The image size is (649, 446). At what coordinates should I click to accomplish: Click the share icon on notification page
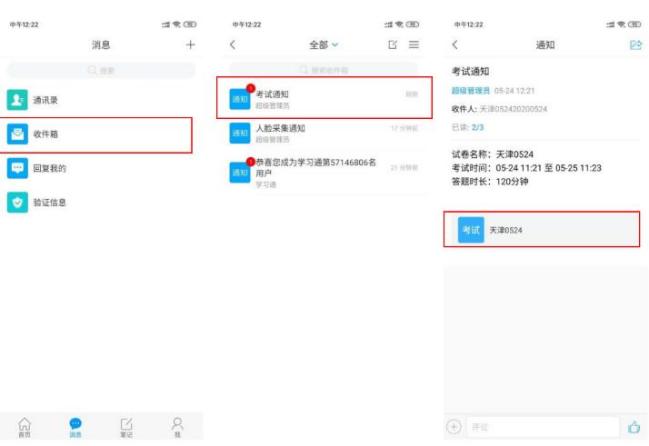point(635,45)
